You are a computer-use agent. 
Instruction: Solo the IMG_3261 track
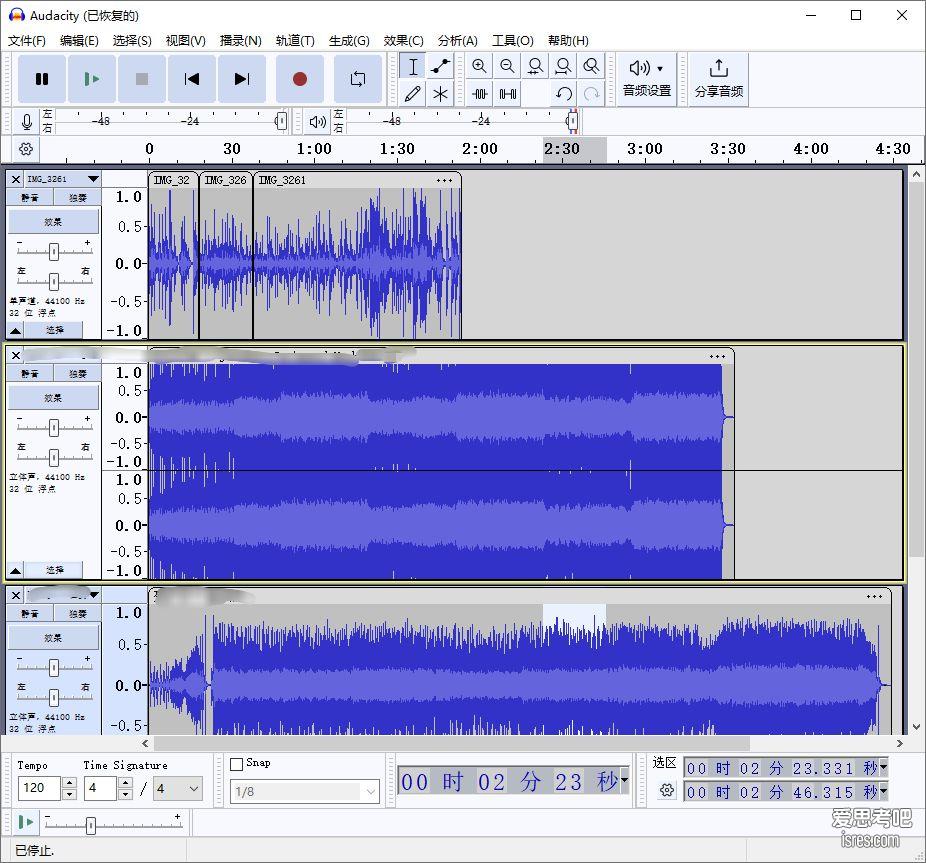[77, 198]
